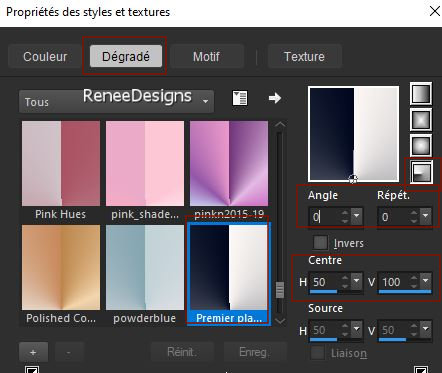Select the sunburst gradient style icon

click(x=421, y=146)
